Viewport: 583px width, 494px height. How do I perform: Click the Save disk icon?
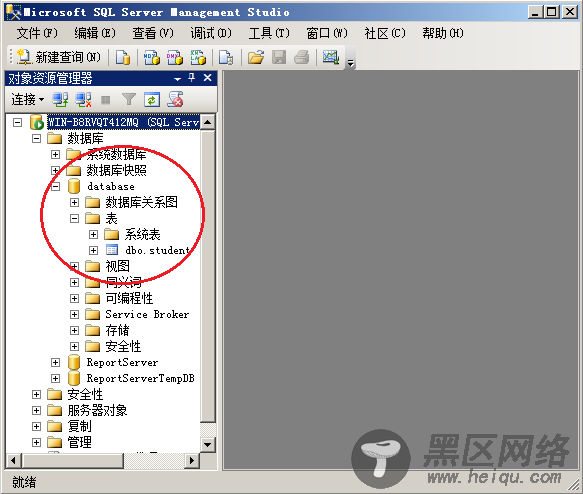coord(279,57)
